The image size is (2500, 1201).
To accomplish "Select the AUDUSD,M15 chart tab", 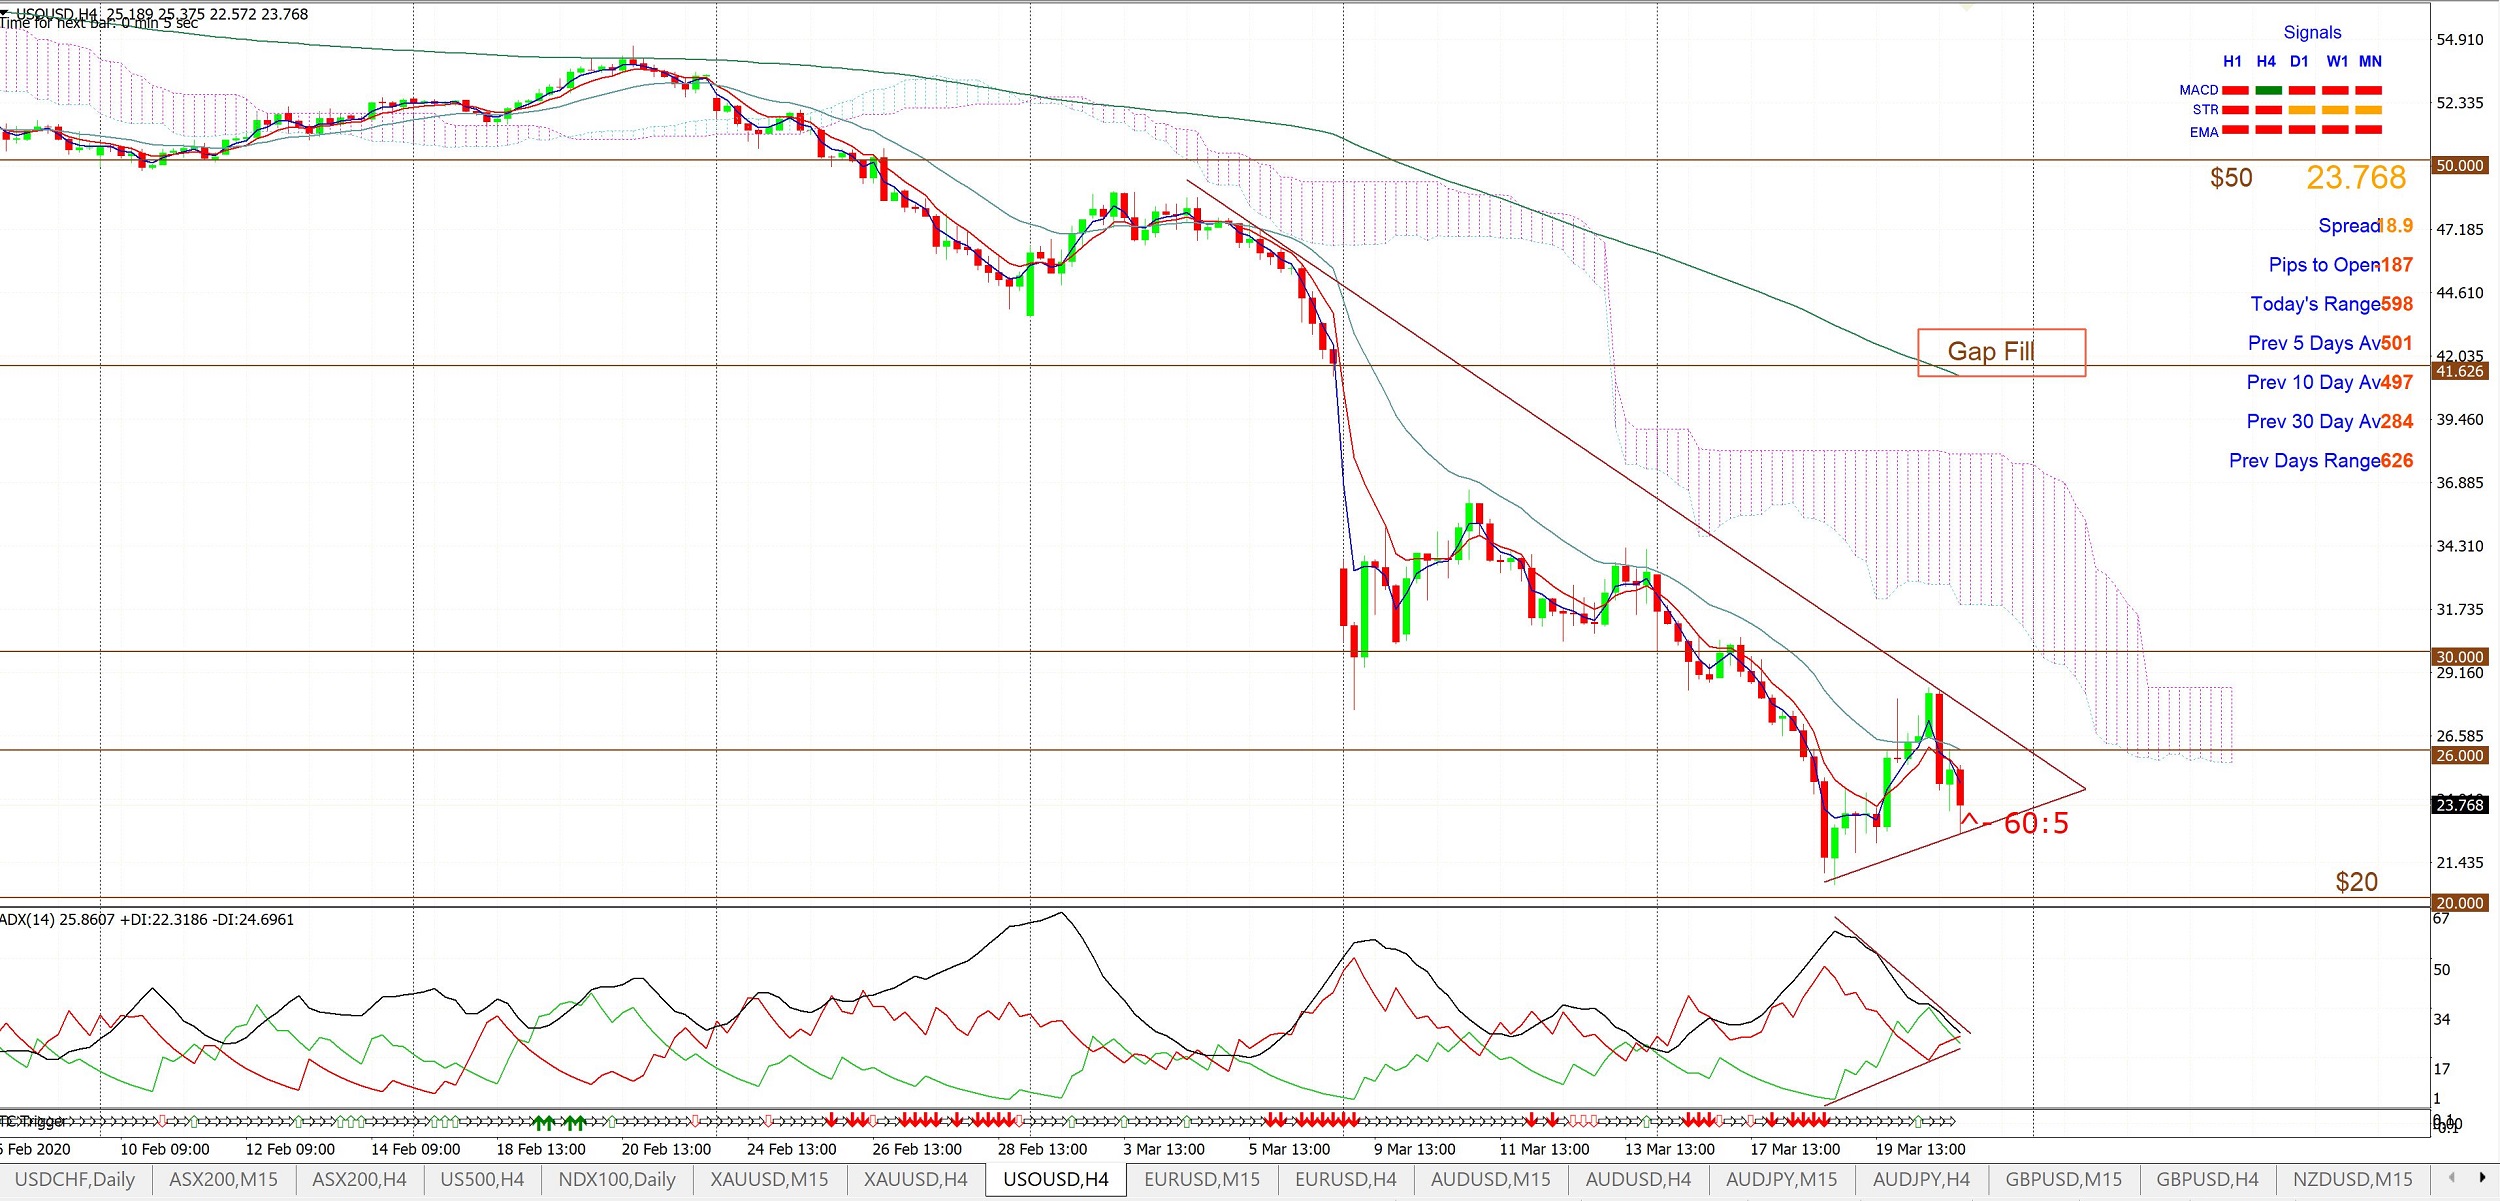I will point(1490,1179).
